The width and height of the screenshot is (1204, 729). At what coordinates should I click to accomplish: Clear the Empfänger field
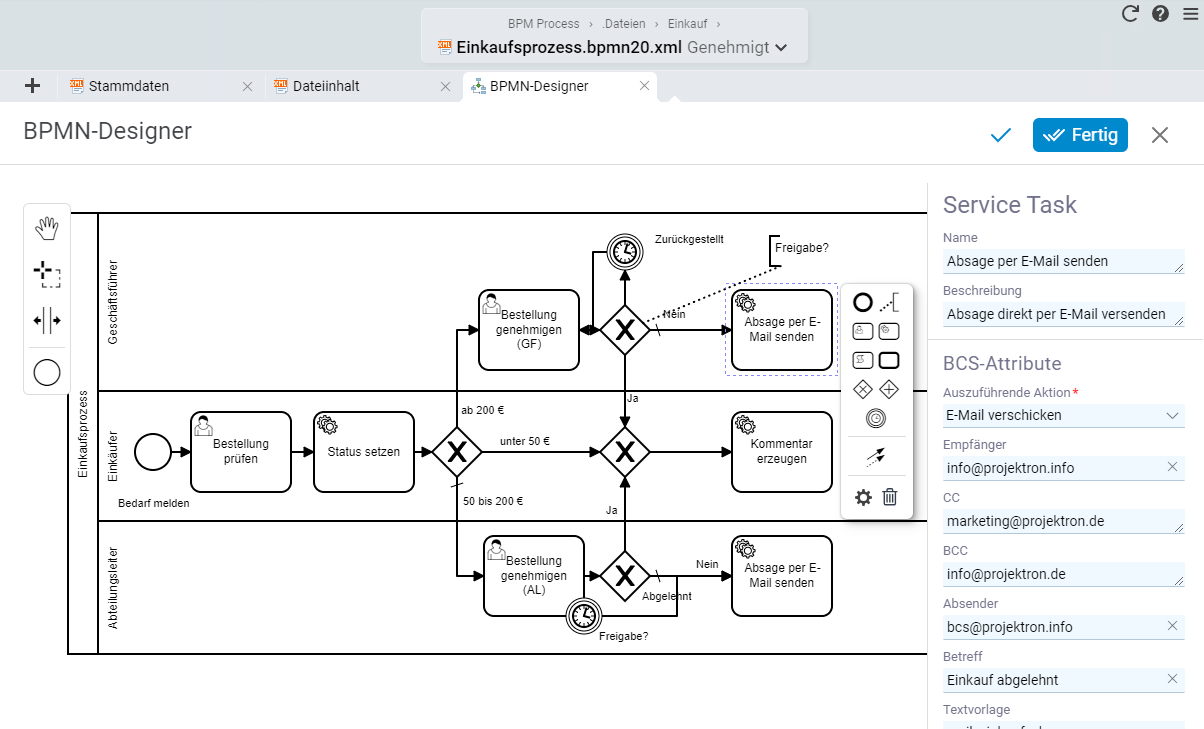pyautogui.click(x=1173, y=467)
